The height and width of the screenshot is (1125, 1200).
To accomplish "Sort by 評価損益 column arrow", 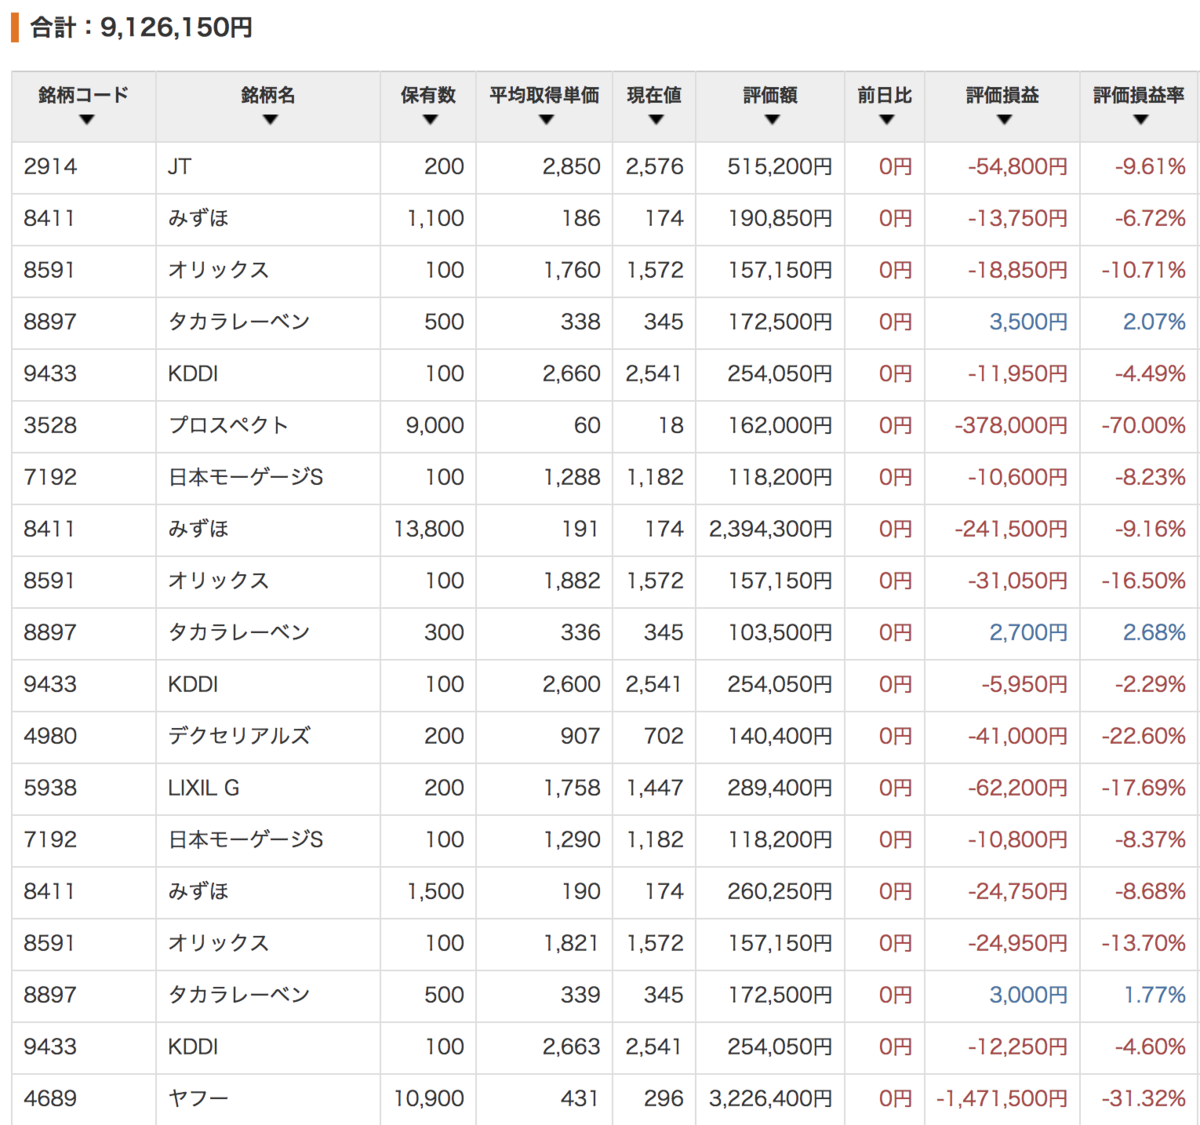I will point(1004,120).
